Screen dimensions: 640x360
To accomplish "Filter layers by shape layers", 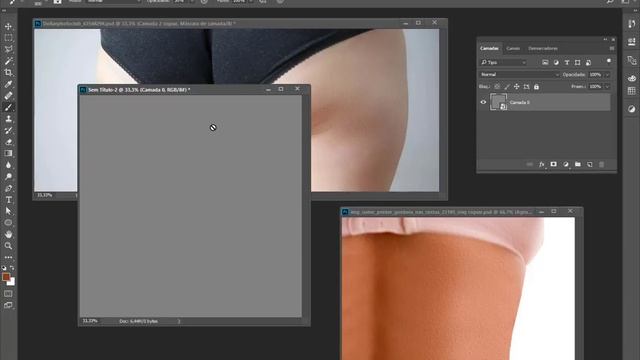I will [578, 62].
